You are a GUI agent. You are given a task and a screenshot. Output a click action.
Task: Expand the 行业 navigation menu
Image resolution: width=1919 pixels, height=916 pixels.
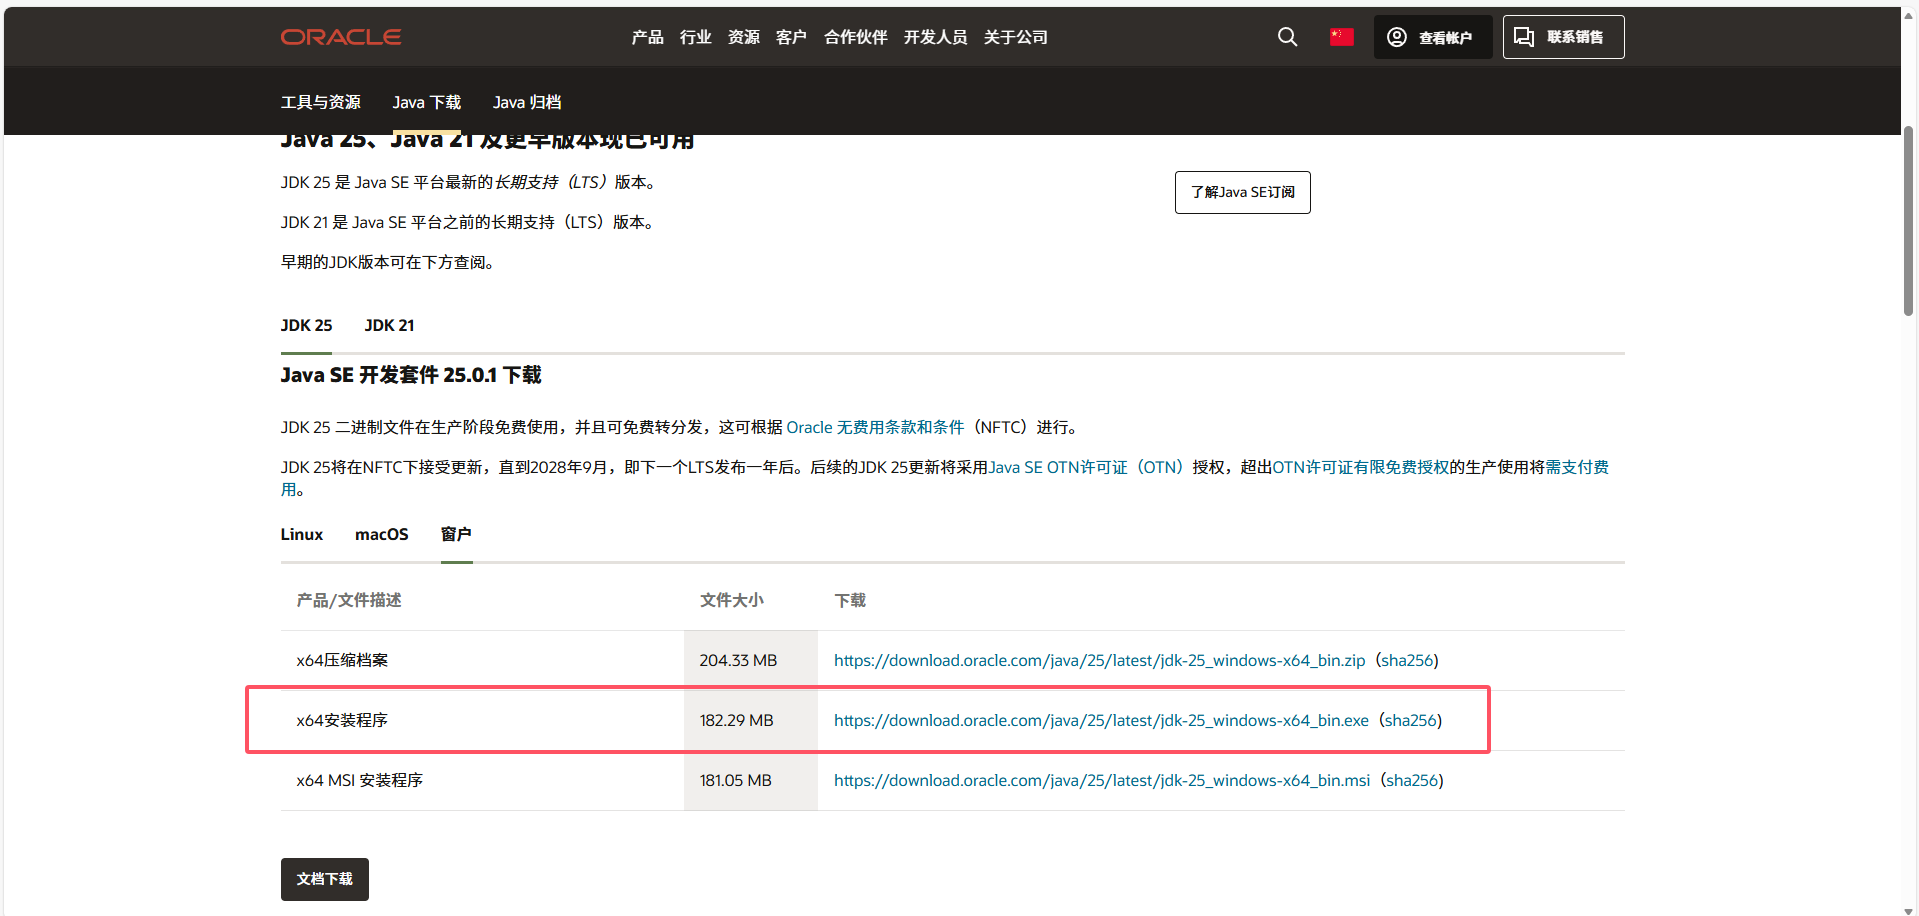[695, 37]
